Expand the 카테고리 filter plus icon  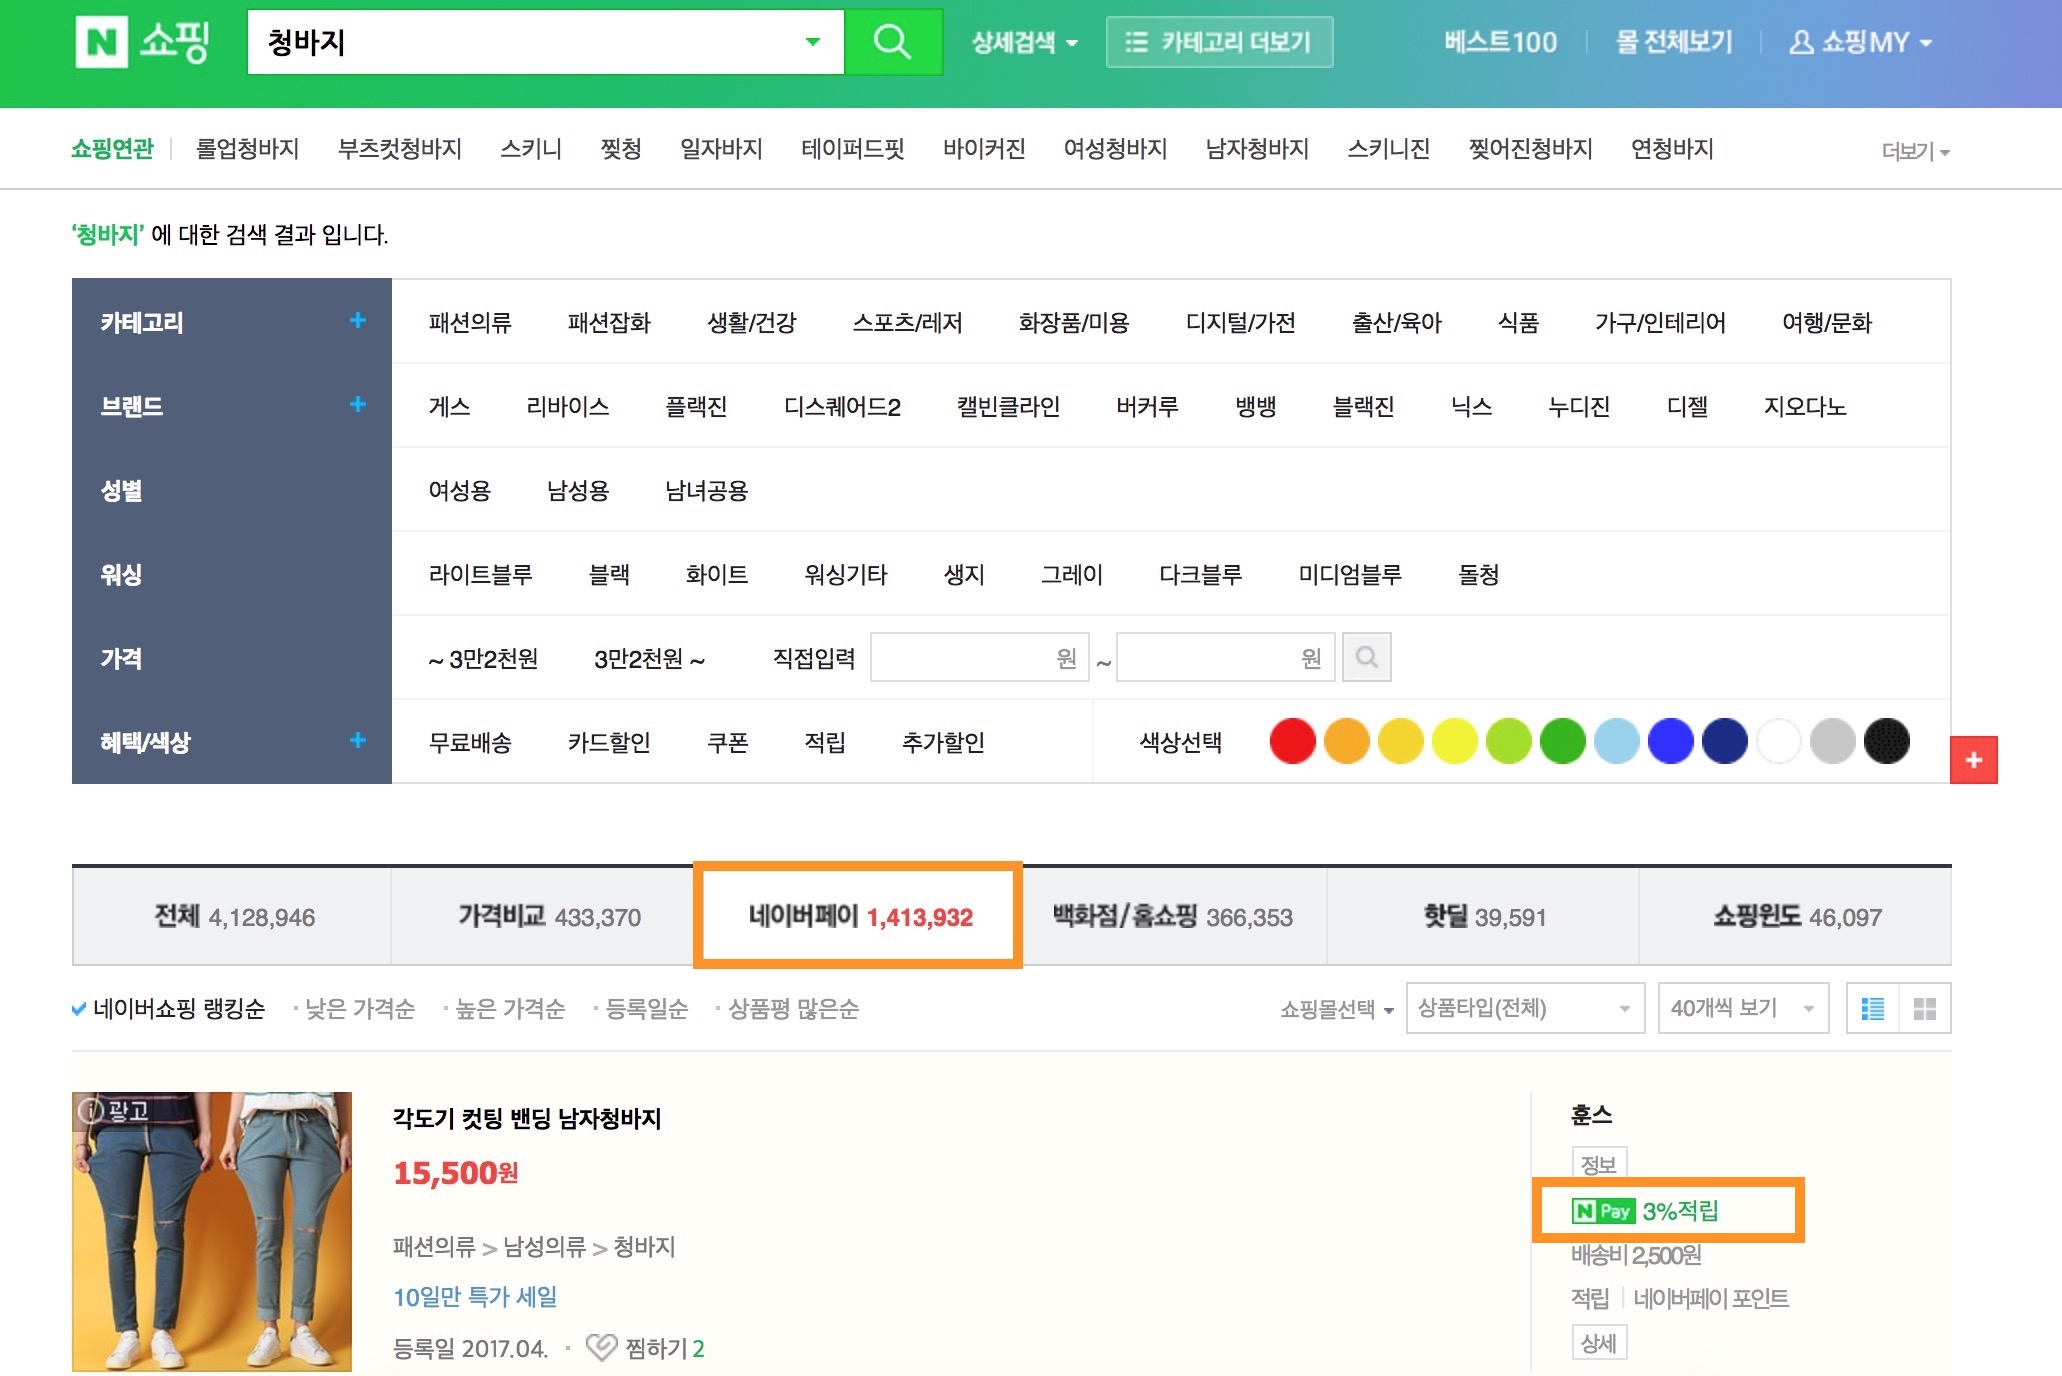click(x=357, y=320)
